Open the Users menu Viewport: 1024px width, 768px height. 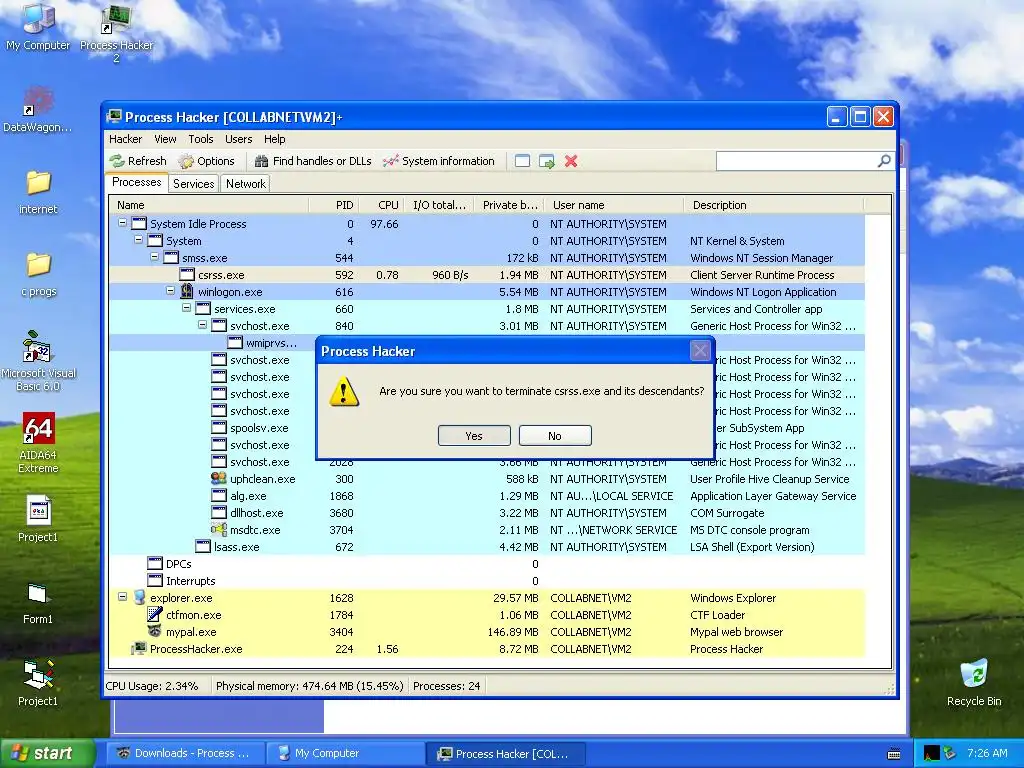238,139
